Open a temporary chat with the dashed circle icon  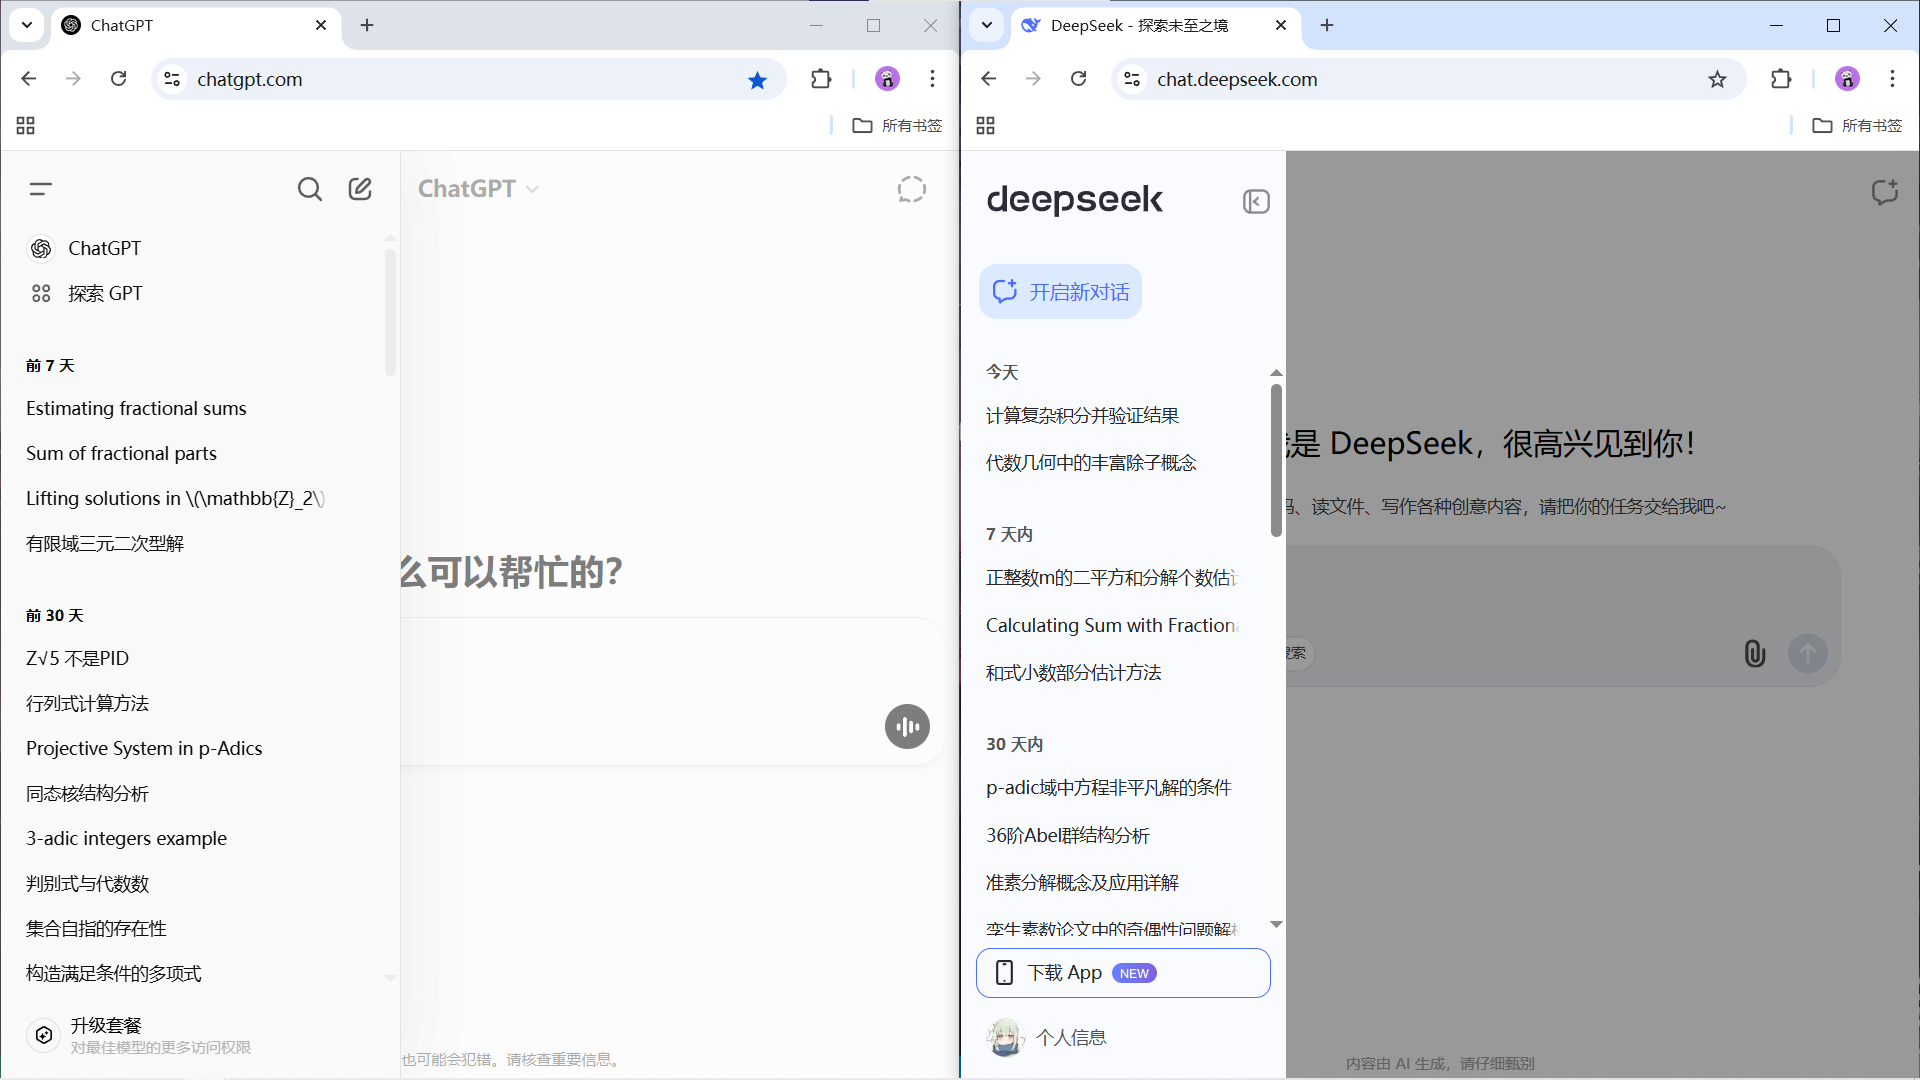(911, 189)
